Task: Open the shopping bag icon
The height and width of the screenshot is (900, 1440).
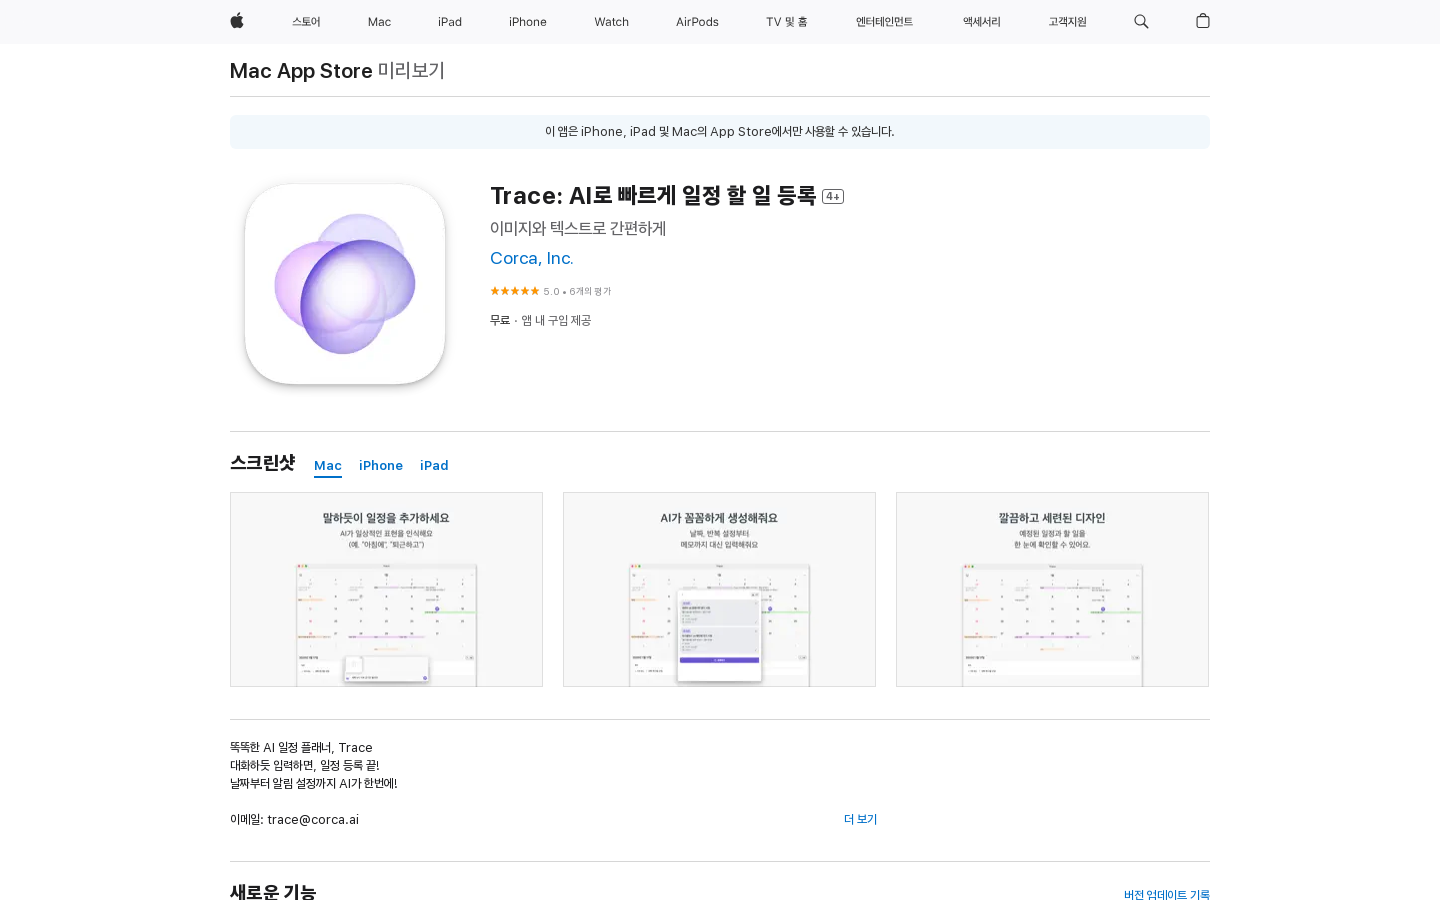Action: coord(1203,21)
